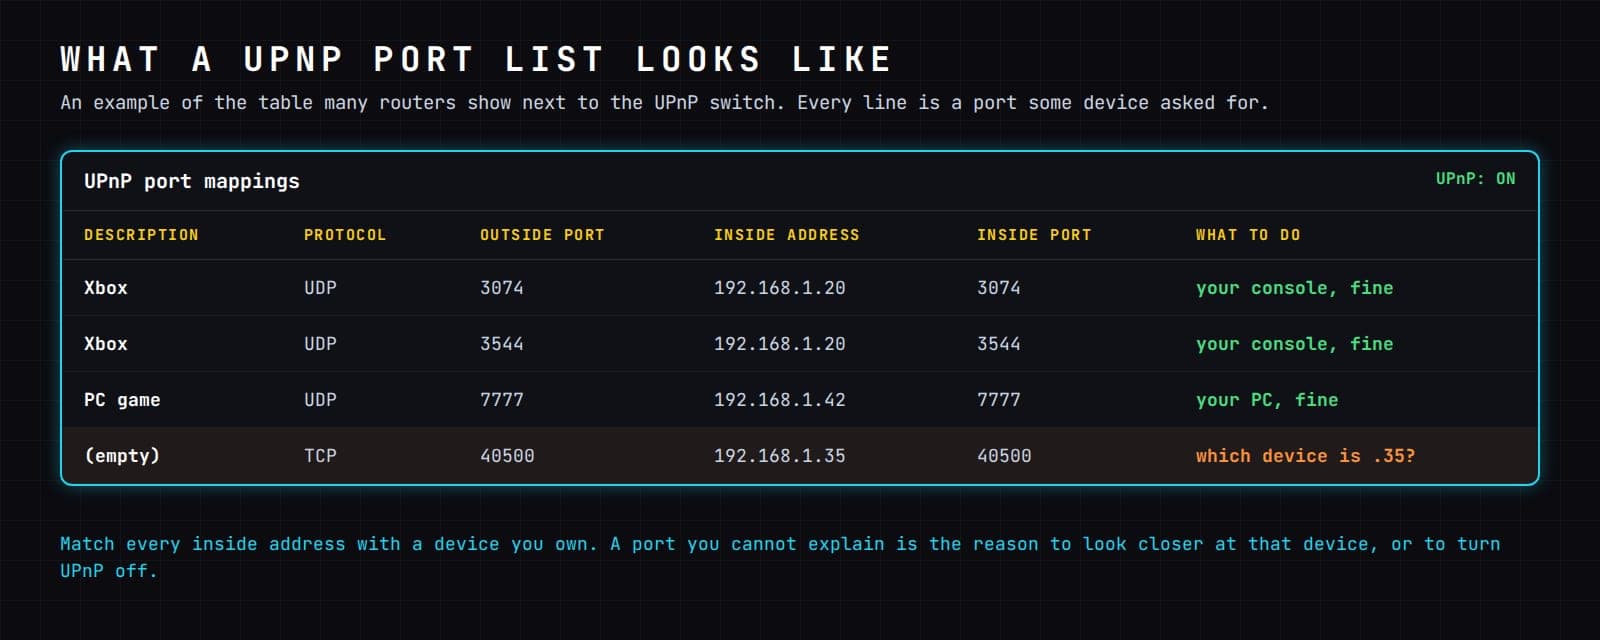Image resolution: width=1600 pixels, height=640 pixels.
Task: Select the outside port value 7777
Action: [502, 400]
